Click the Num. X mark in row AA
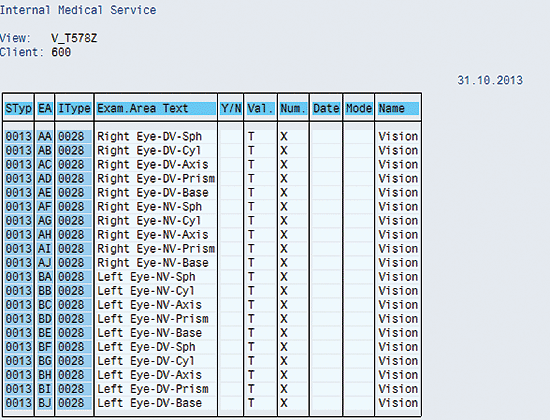Screen dimensions: 550x420 [284, 136]
